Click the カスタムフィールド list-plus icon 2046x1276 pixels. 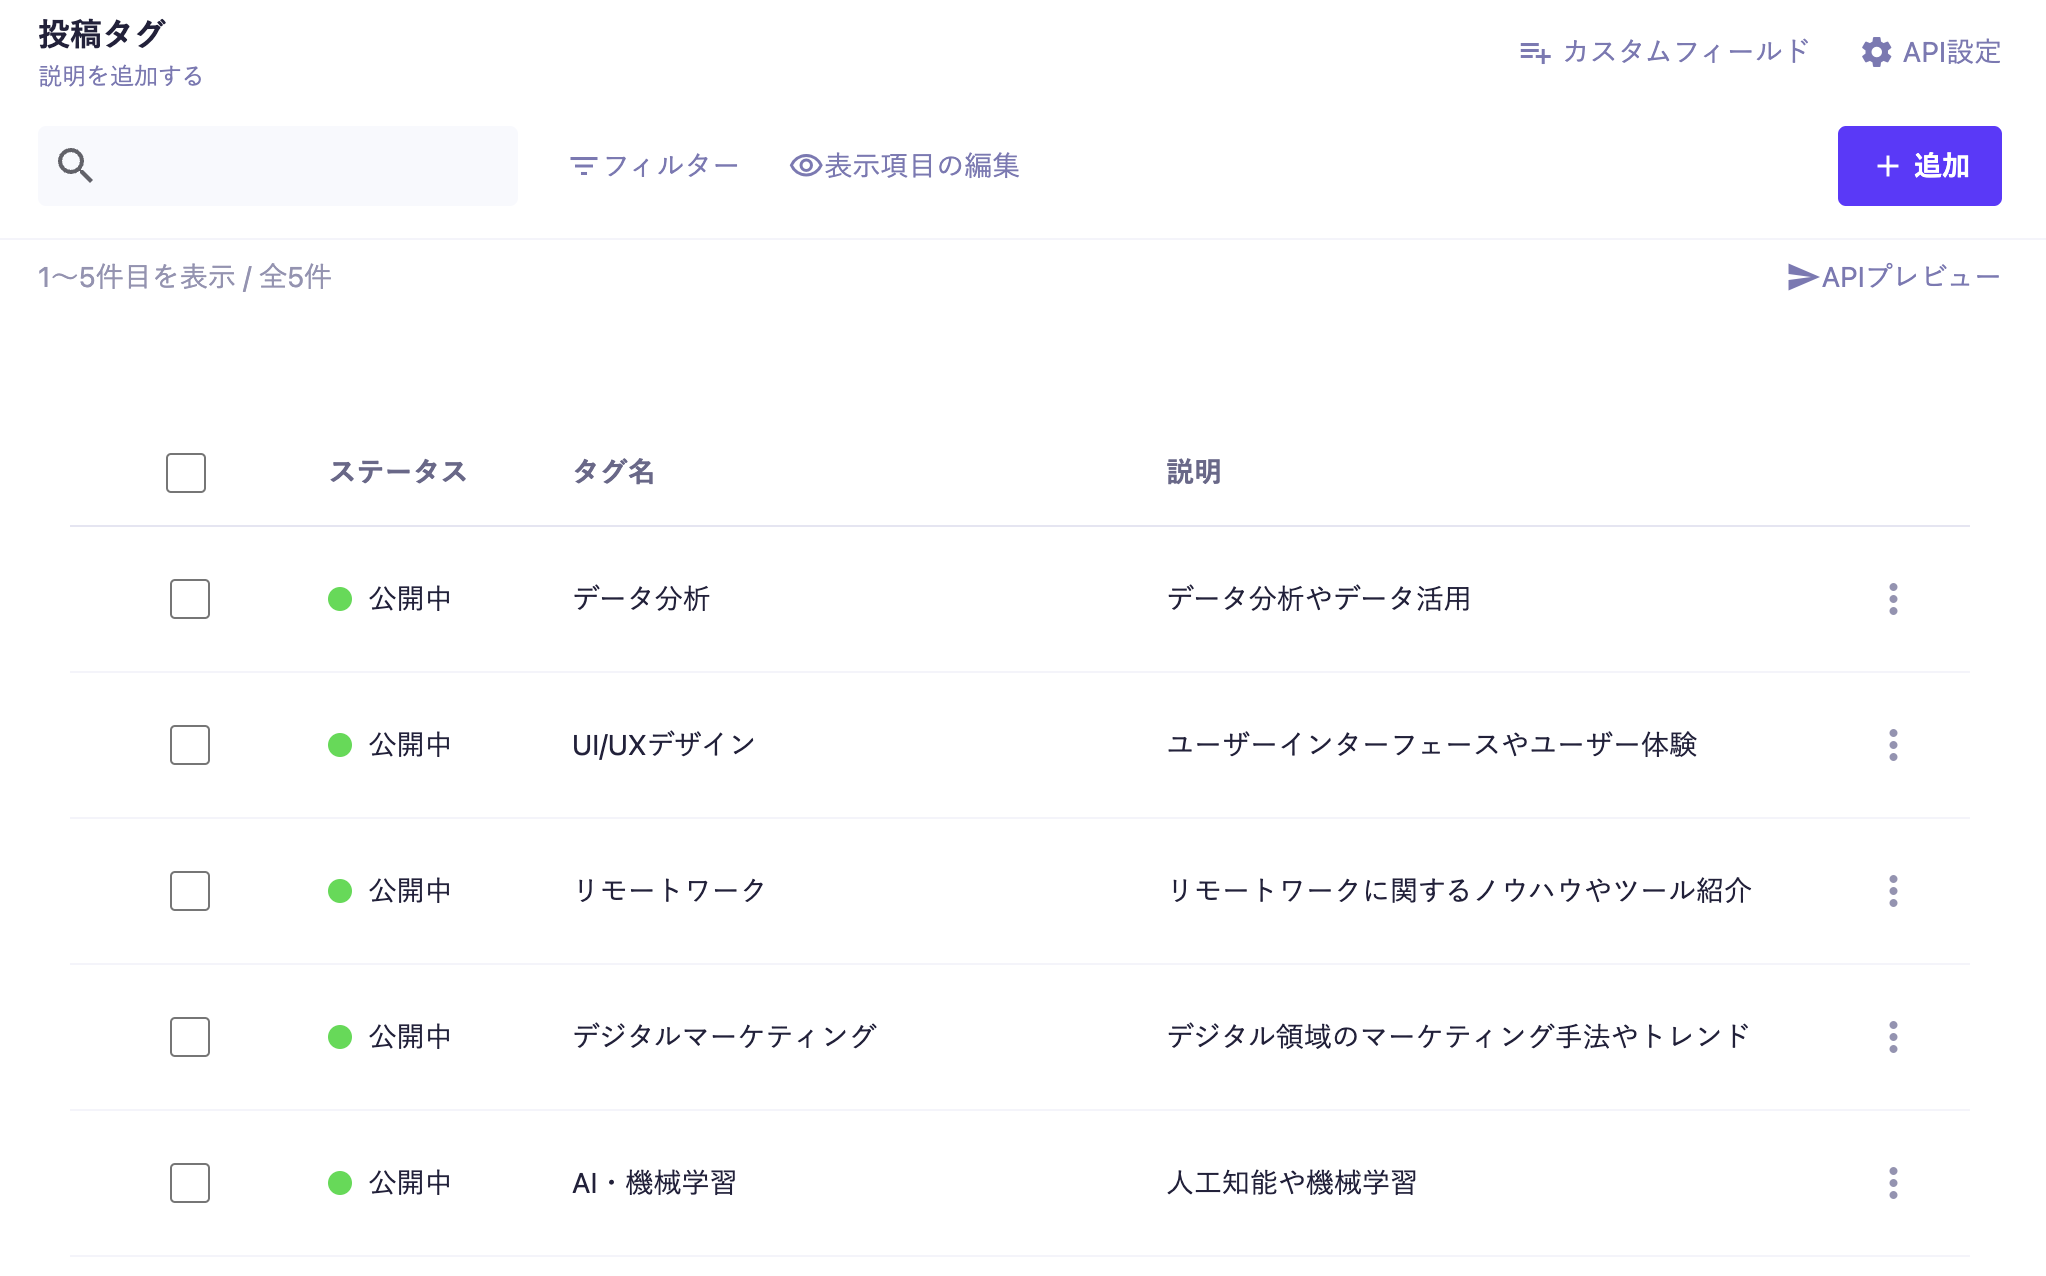coord(1534,52)
